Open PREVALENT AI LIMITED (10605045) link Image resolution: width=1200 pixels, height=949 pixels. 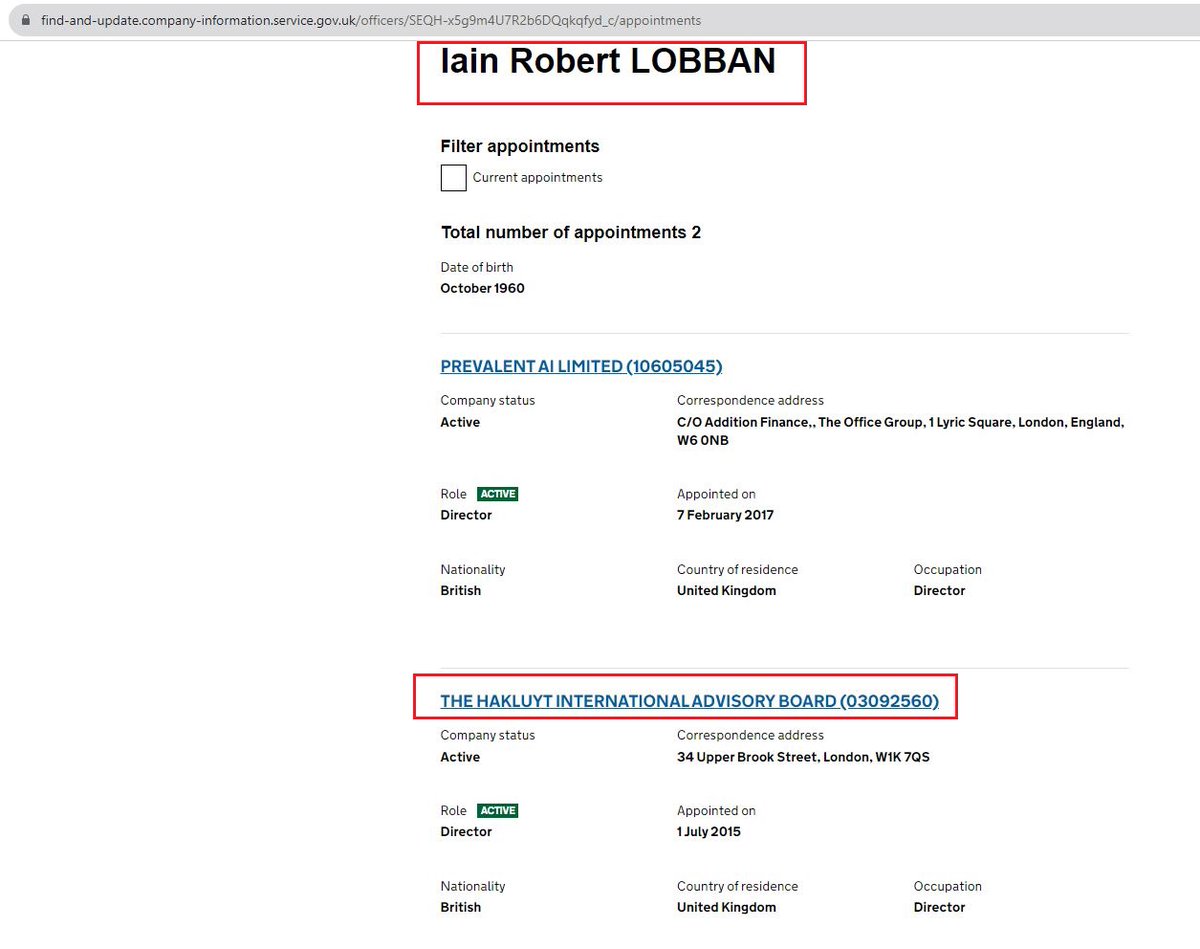[x=581, y=366]
